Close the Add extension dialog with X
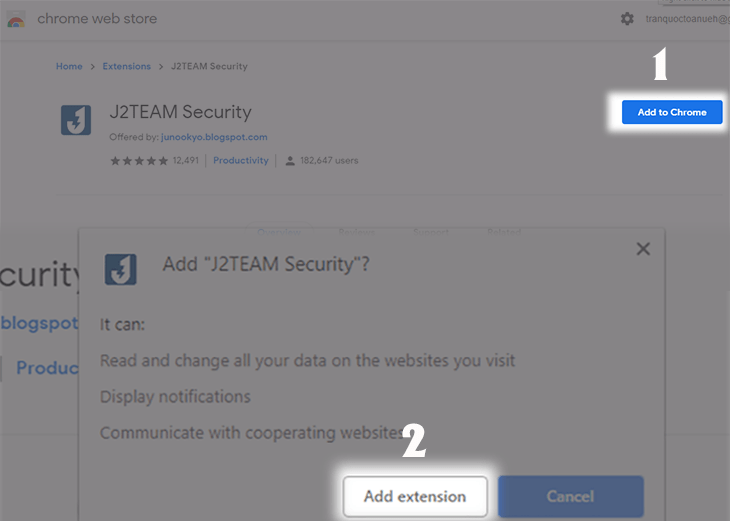The image size is (730, 521). [x=643, y=249]
